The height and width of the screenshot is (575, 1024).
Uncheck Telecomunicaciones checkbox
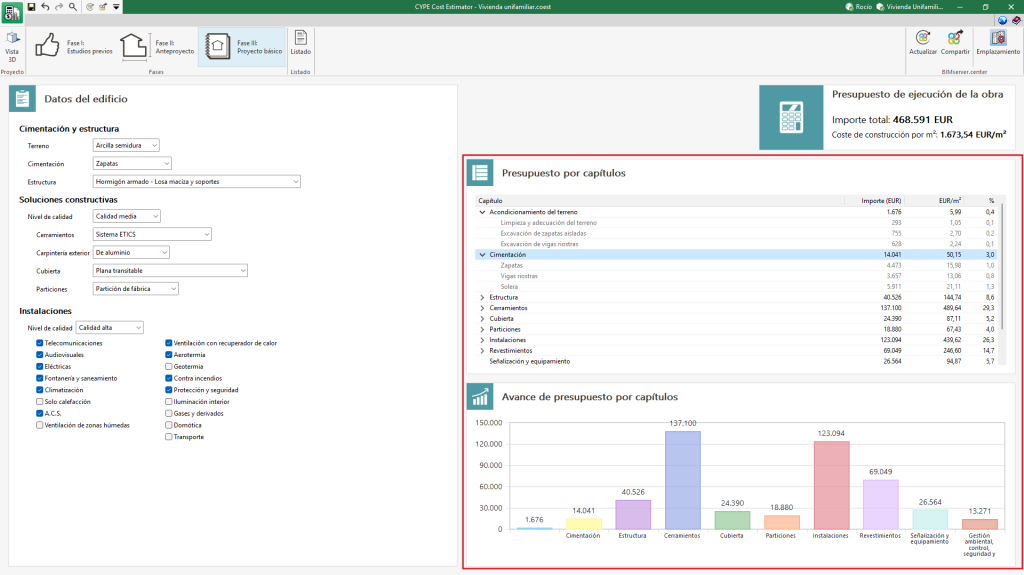coord(40,343)
